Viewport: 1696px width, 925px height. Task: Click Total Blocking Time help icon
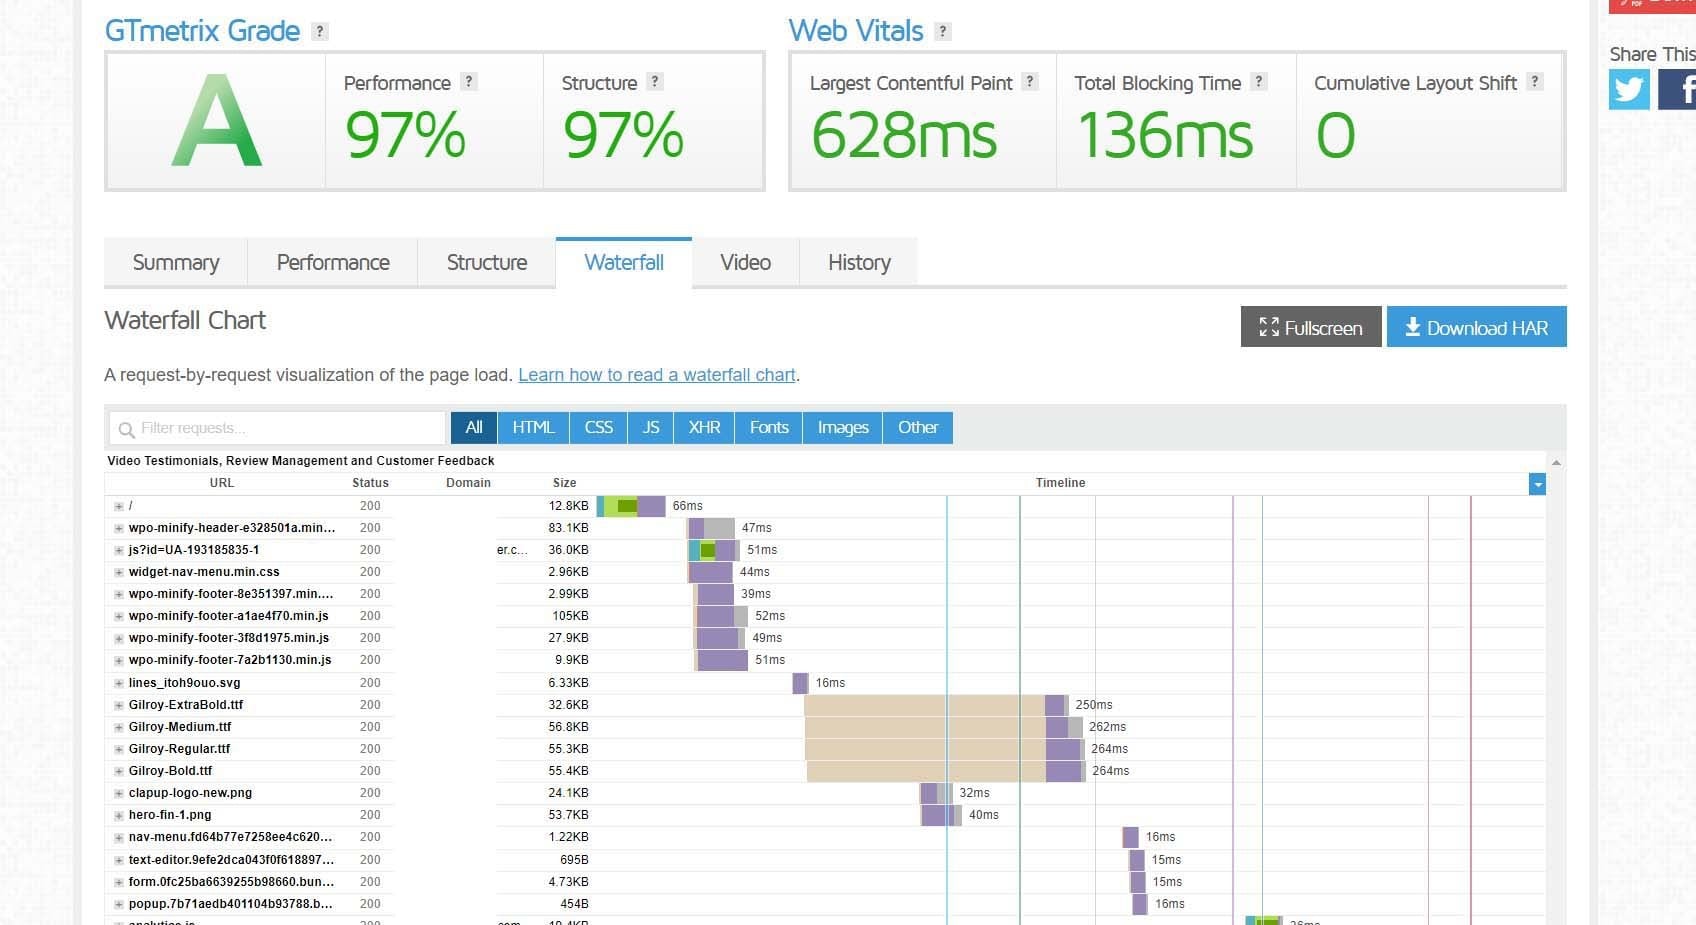click(1259, 82)
